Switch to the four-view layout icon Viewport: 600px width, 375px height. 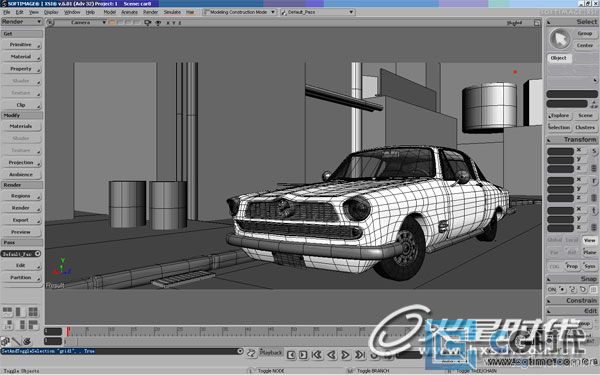(x=33, y=311)
